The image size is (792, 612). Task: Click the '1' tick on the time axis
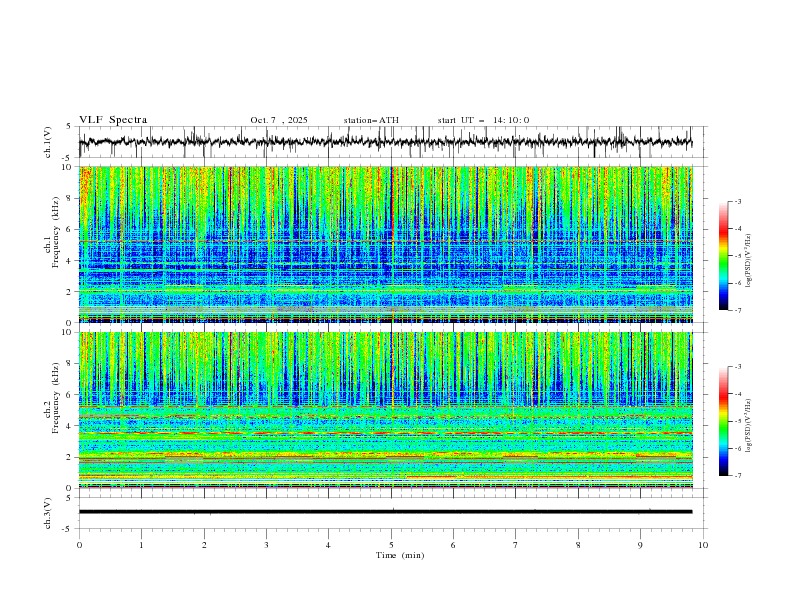[x=141, y=545]
